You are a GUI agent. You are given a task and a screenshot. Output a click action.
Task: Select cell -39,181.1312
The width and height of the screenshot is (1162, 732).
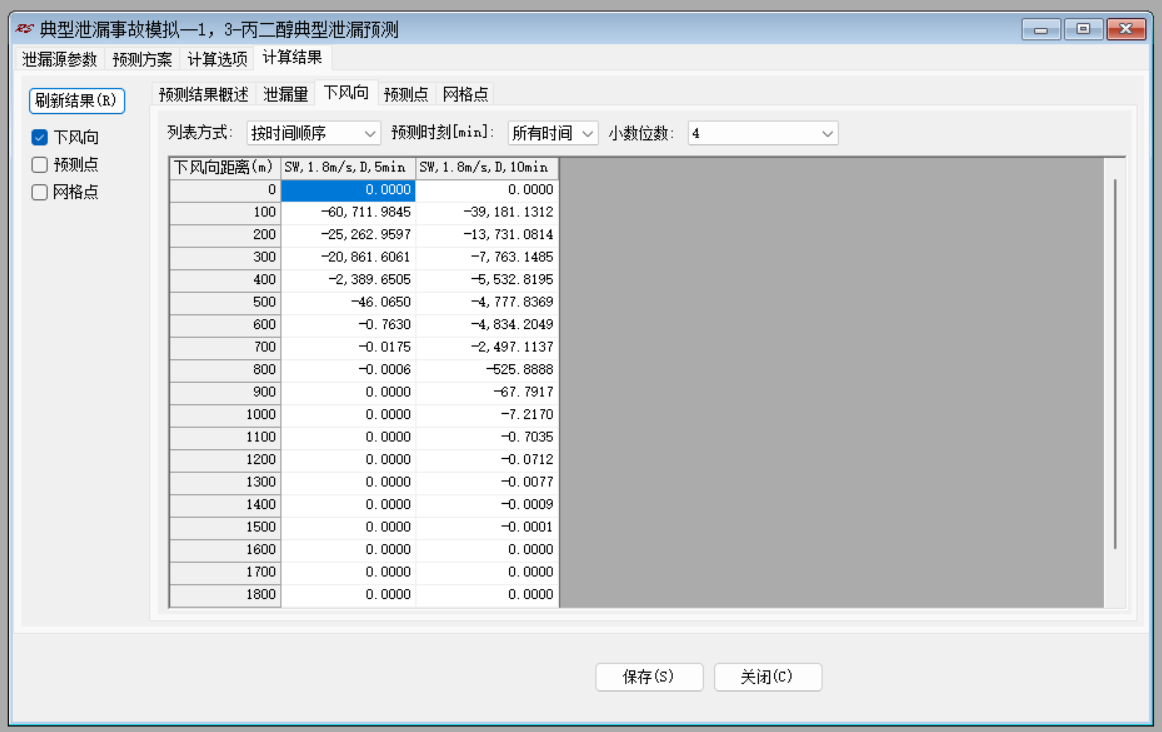click(x=487, y=213)
